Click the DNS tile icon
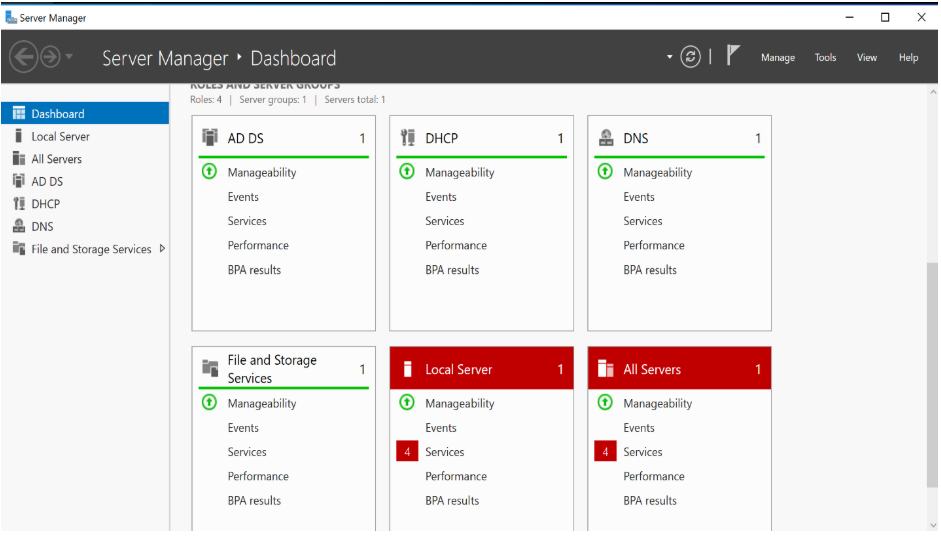Image resolution: width=941 pixels, height=536 pixels. click(x=606, y=138)
